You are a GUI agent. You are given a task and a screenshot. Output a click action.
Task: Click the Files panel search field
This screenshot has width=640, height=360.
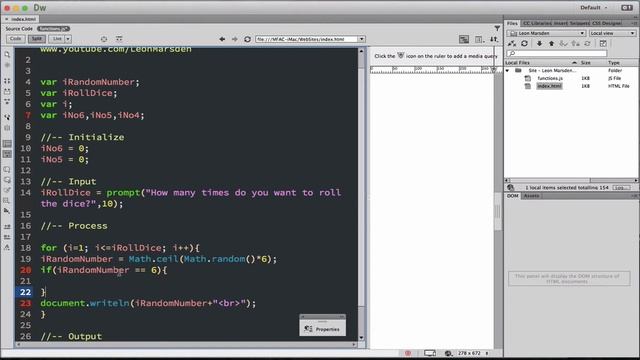556,53
